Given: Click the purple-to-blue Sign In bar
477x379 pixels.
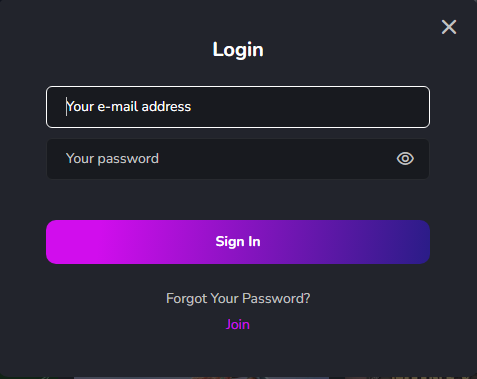Looking at the screenshot, I should [238, 242].
